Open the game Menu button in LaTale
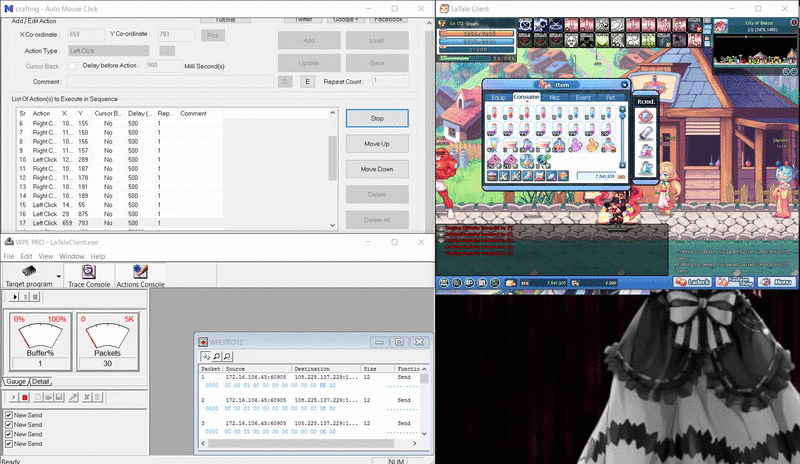800x464 pixels. tap(777, 282)
